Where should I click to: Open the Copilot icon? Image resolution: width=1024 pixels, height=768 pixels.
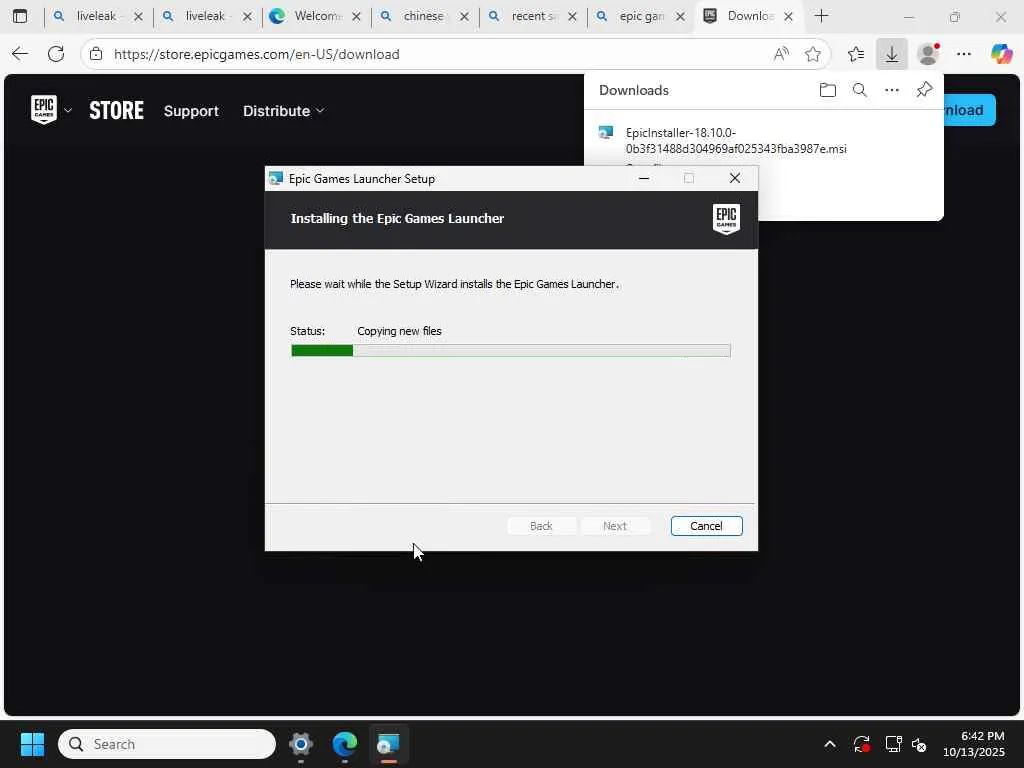pyautogui.click(x=1001, y=54)
